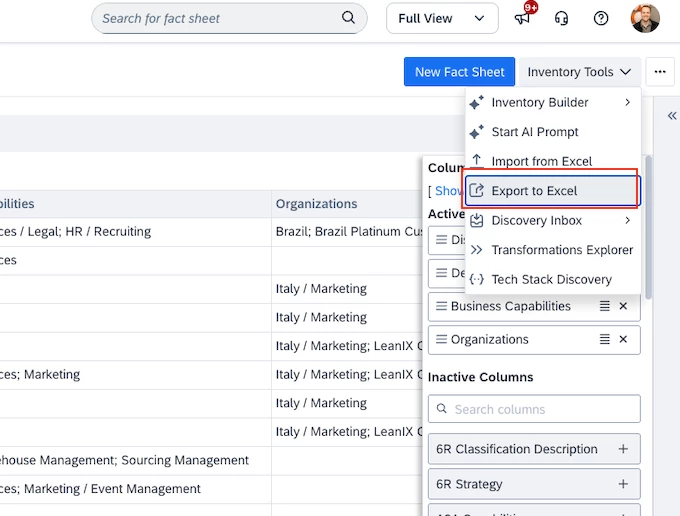Remove the Business Capabilities column

[623, 306]
